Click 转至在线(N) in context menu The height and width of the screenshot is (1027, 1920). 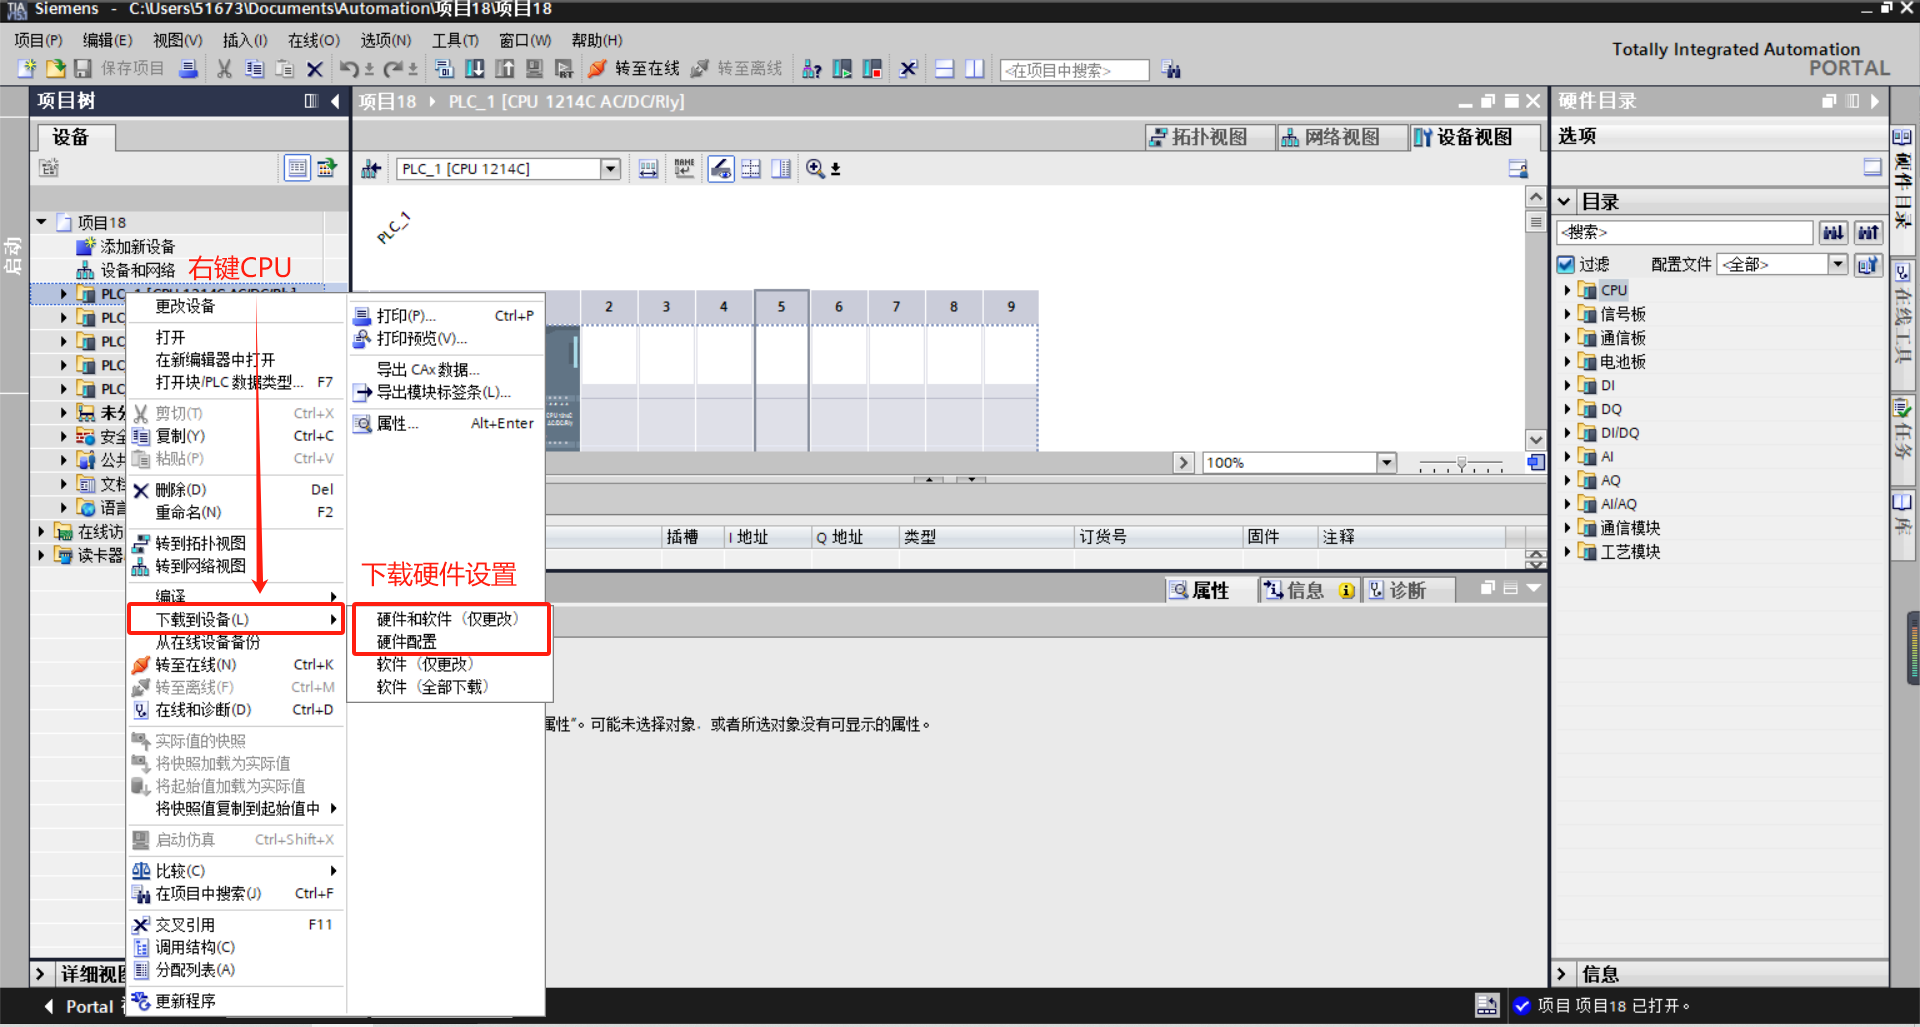click(x=236, y=664)
